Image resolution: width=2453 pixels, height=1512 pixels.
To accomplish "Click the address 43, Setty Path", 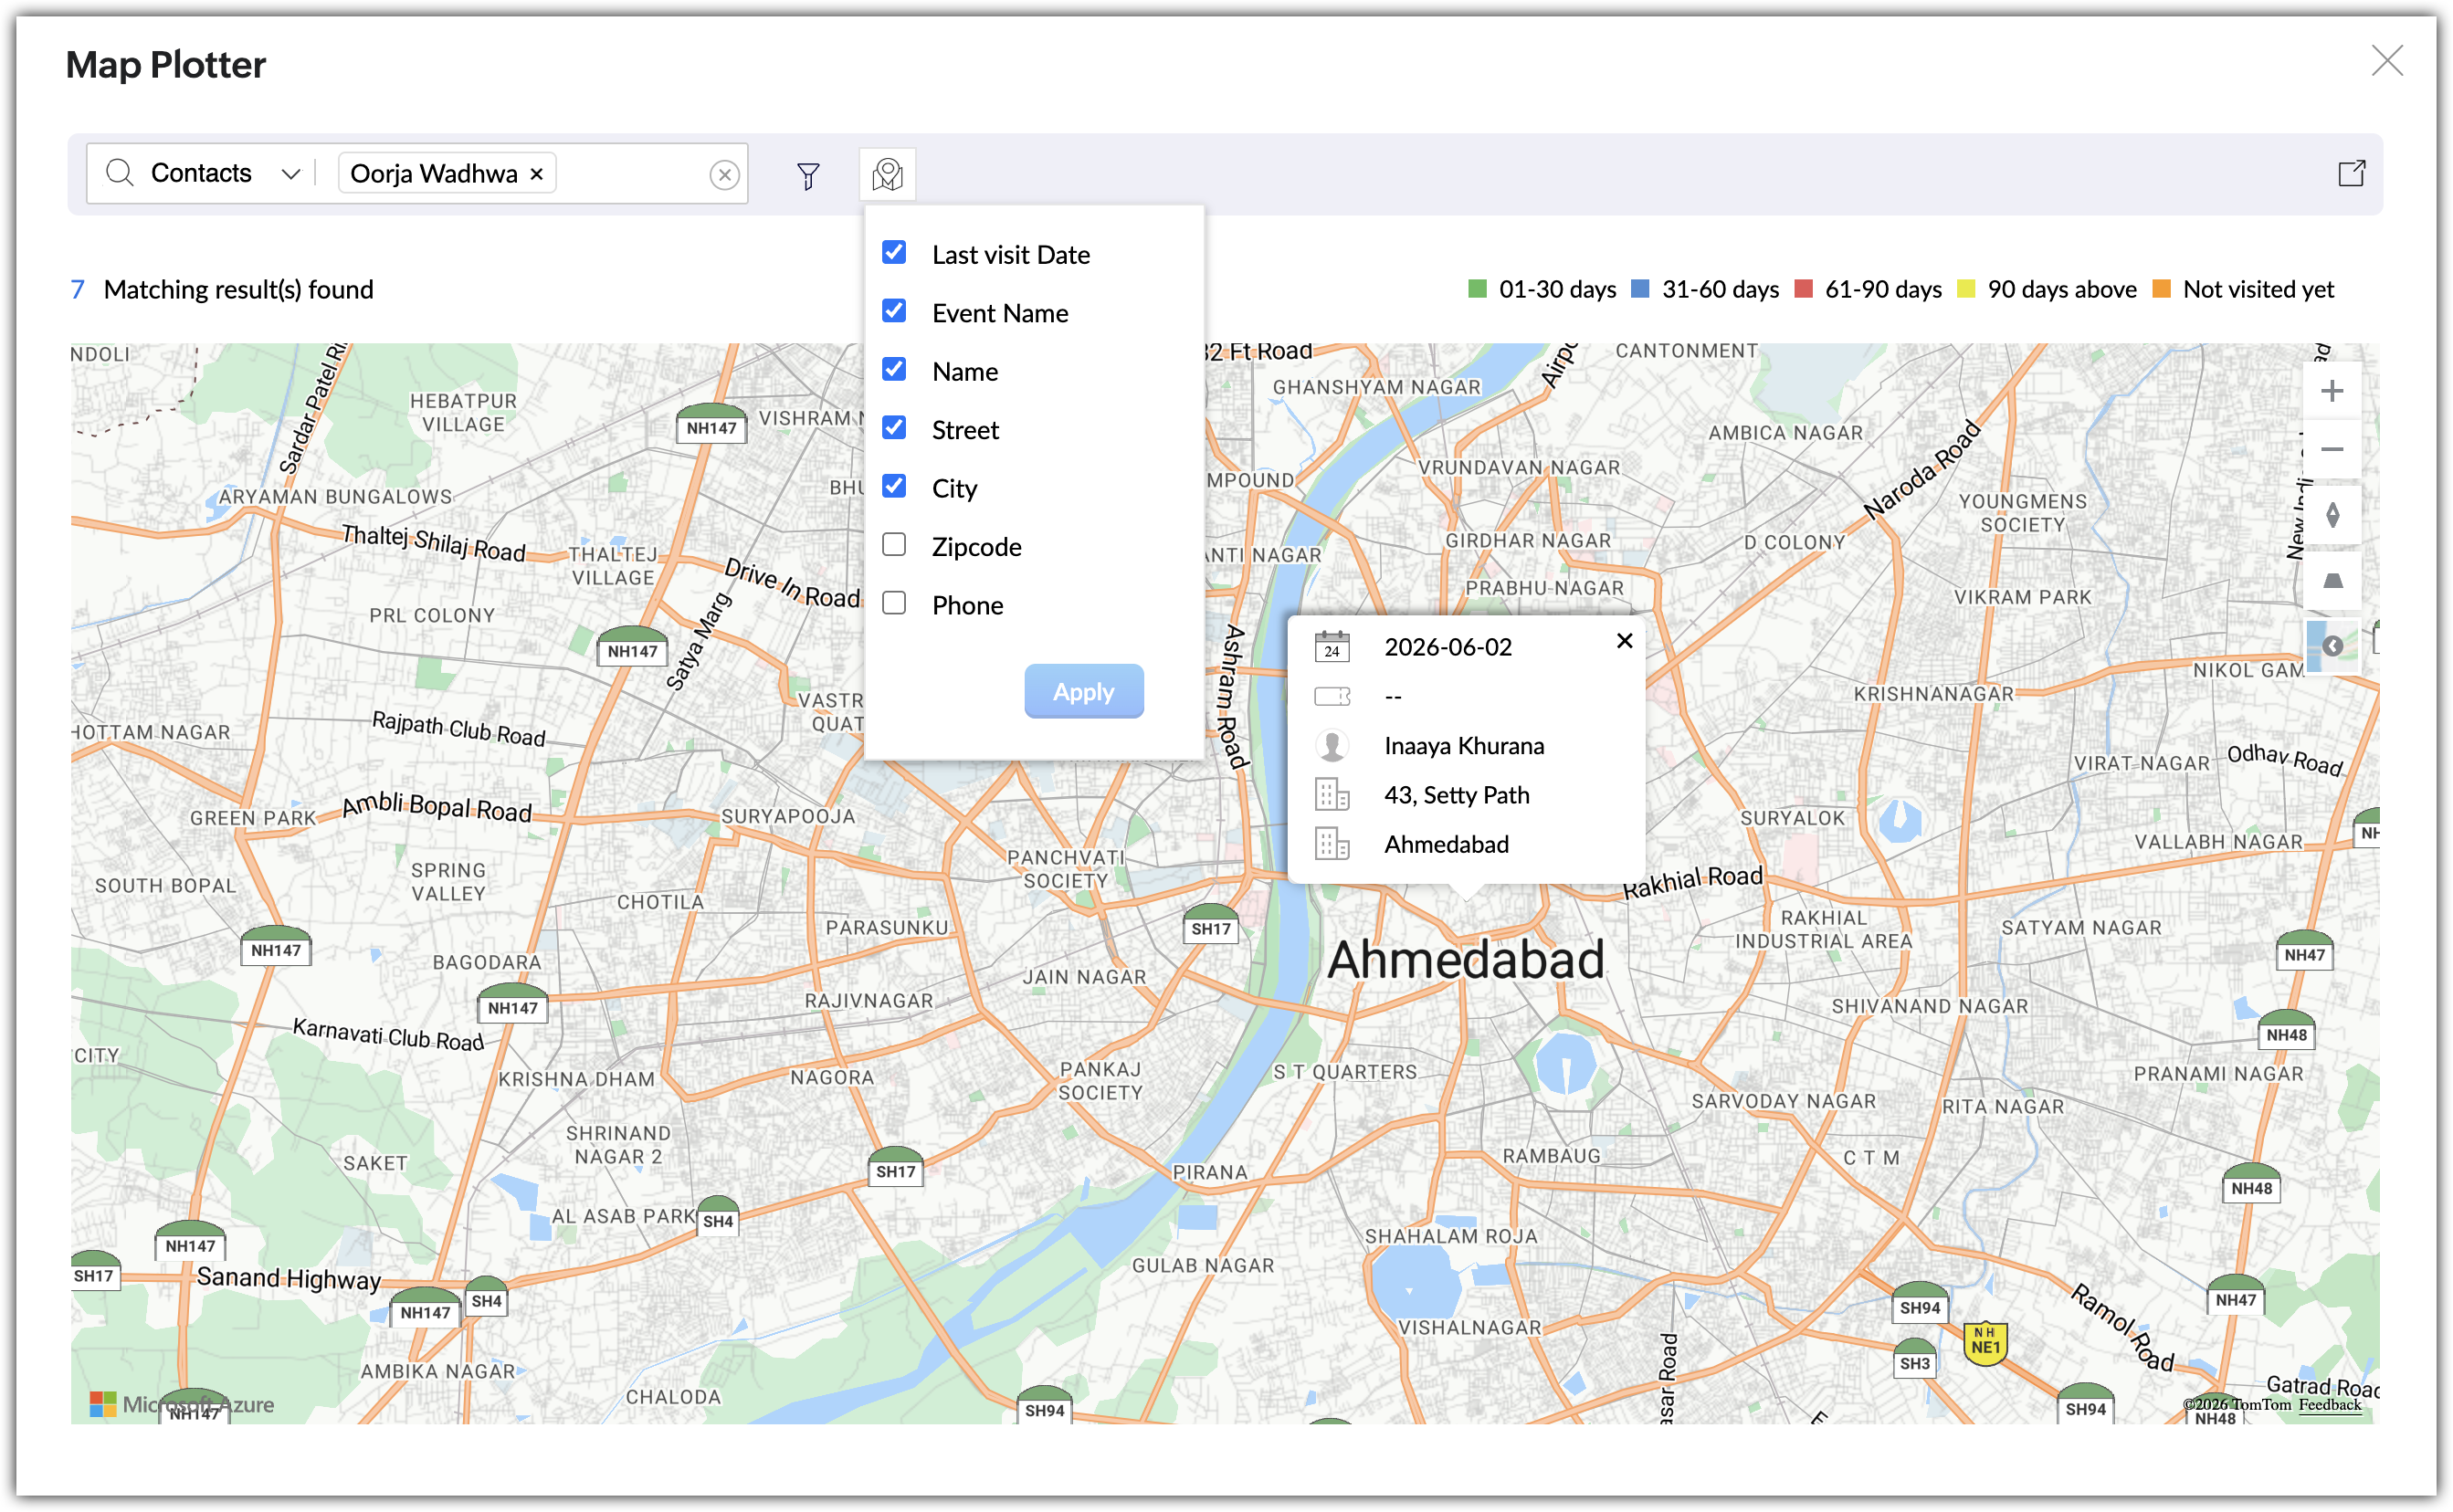I will pos(1456,795).
